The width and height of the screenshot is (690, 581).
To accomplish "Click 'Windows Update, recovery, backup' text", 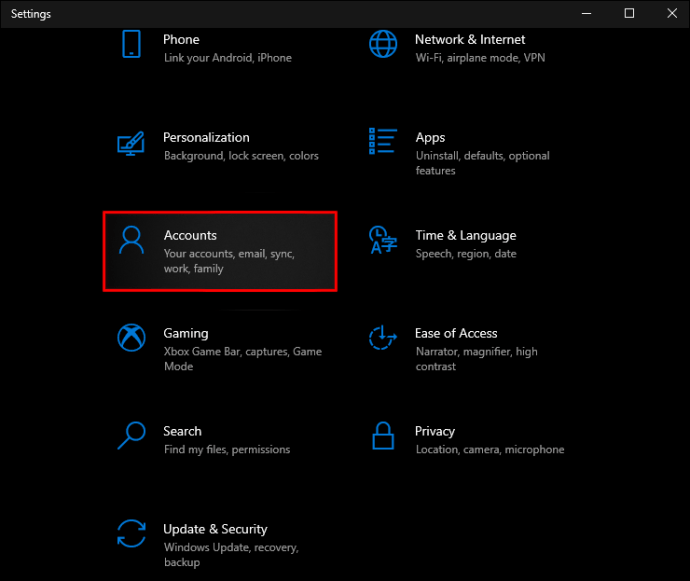I will pos(231,555).
